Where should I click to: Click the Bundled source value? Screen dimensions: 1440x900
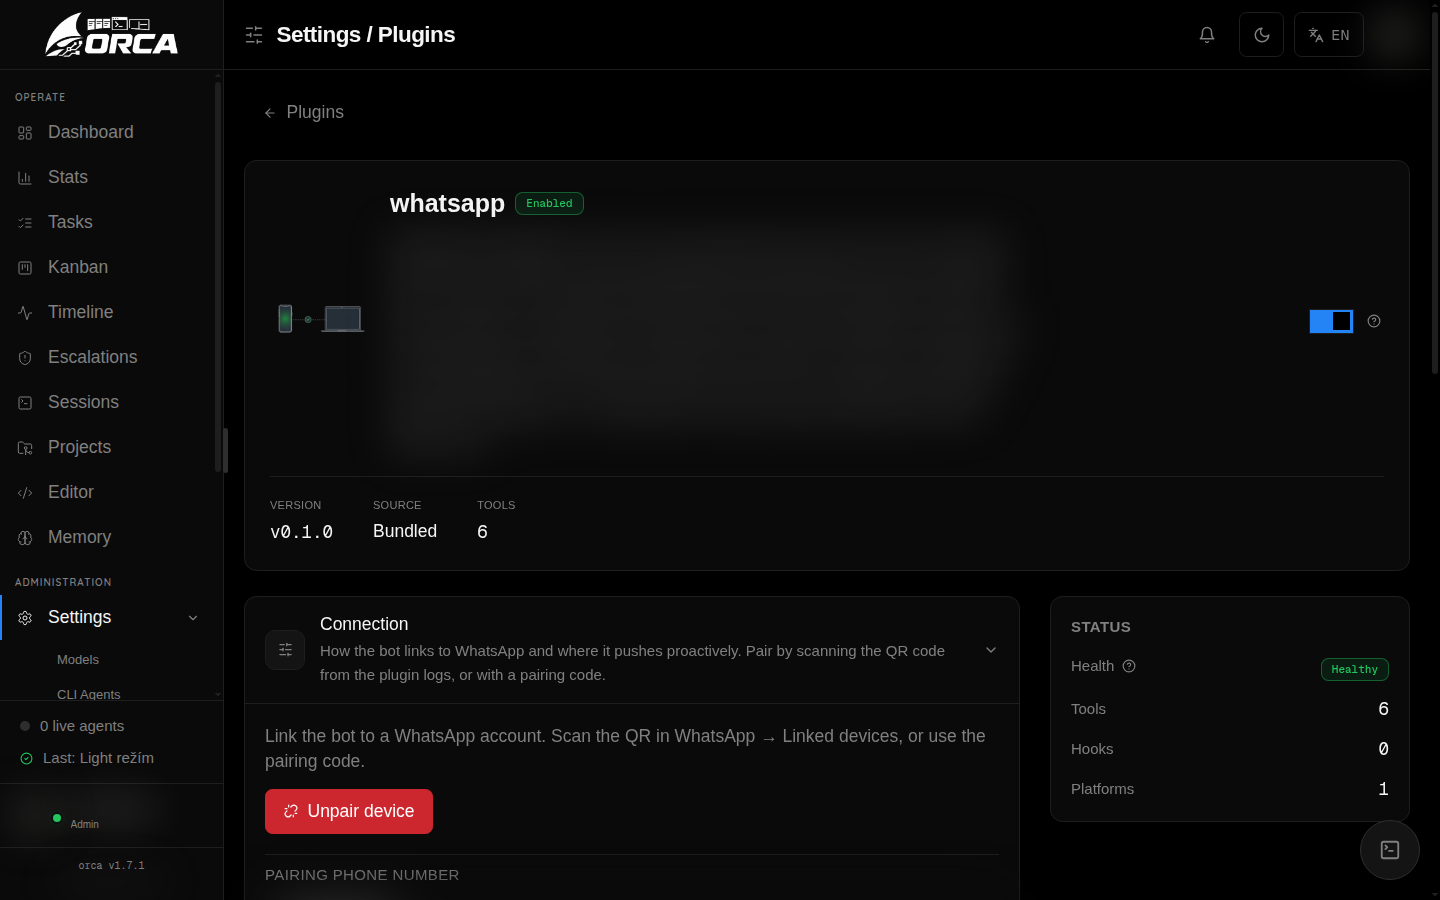tap(405, 531)
